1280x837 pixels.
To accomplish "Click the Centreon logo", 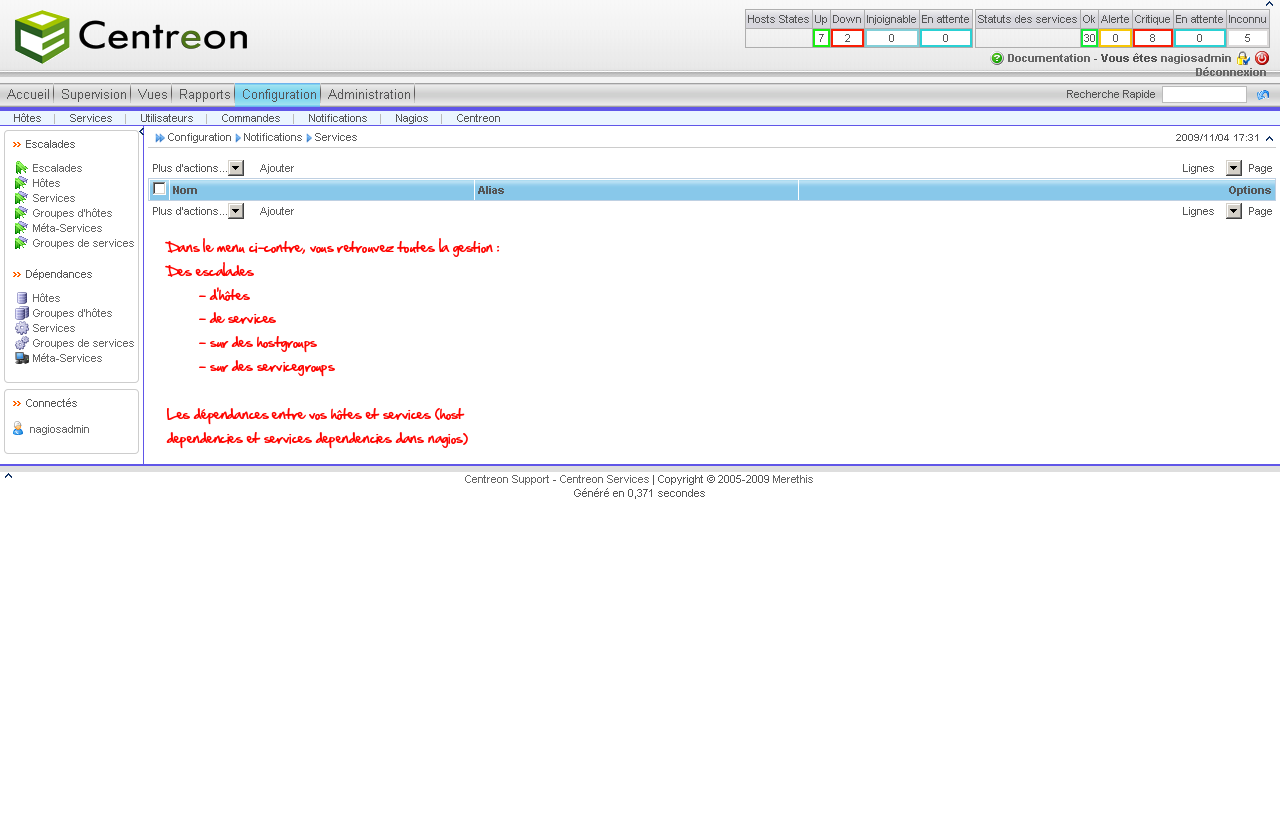I will [x=131, y=37].
